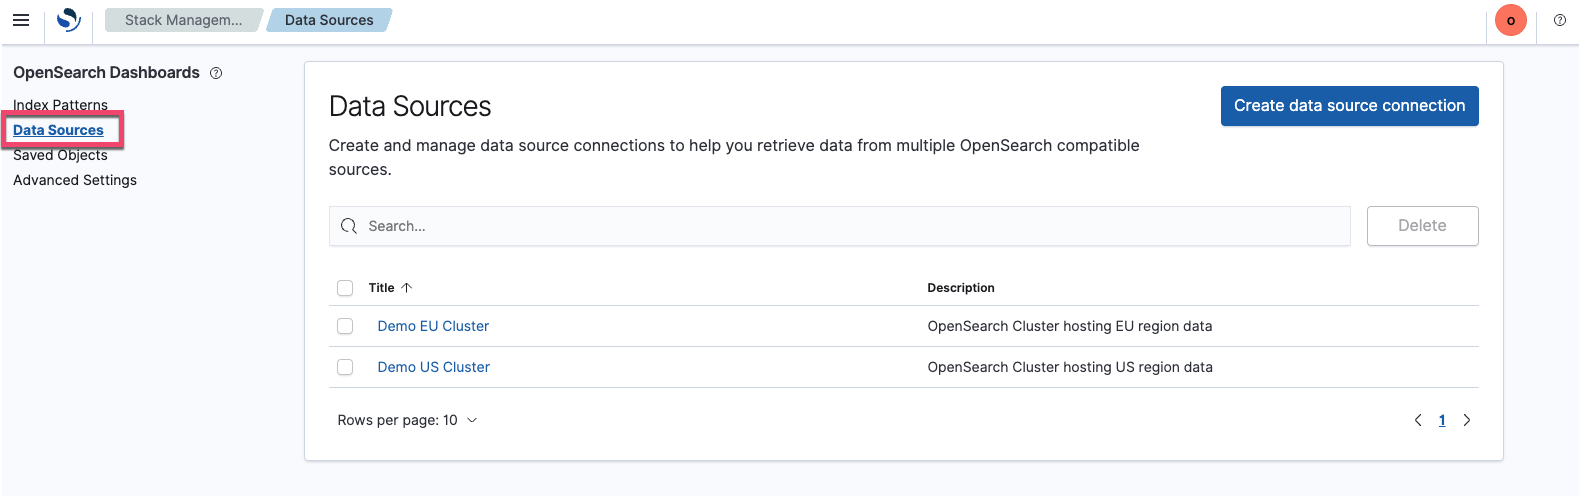Click 'OpenSearch Cluster hosting US region data' text
Screen dimensions: 1579x496
point(1069,367)
